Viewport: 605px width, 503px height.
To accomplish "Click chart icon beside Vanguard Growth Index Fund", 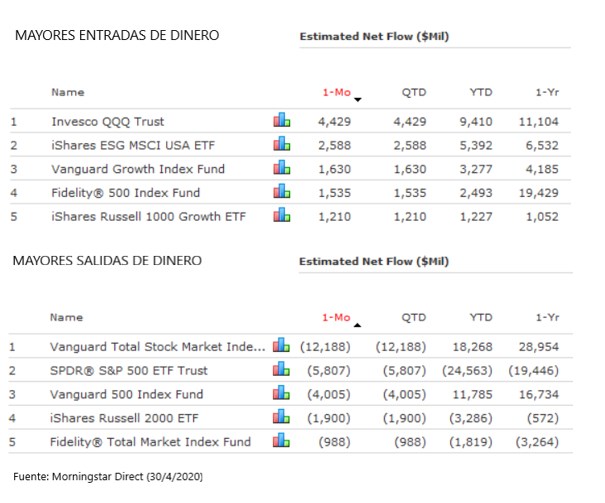I will (282, 168).
